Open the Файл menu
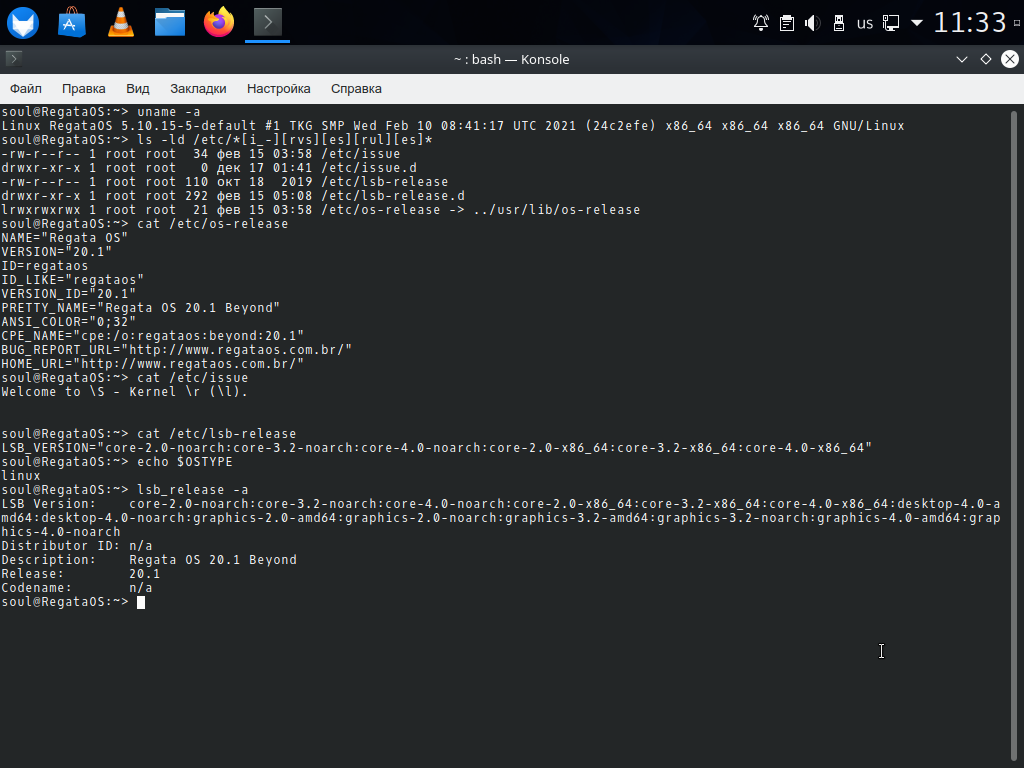Image resolution: width=1024 pixels, height=768 pixels. coord(25,89)
